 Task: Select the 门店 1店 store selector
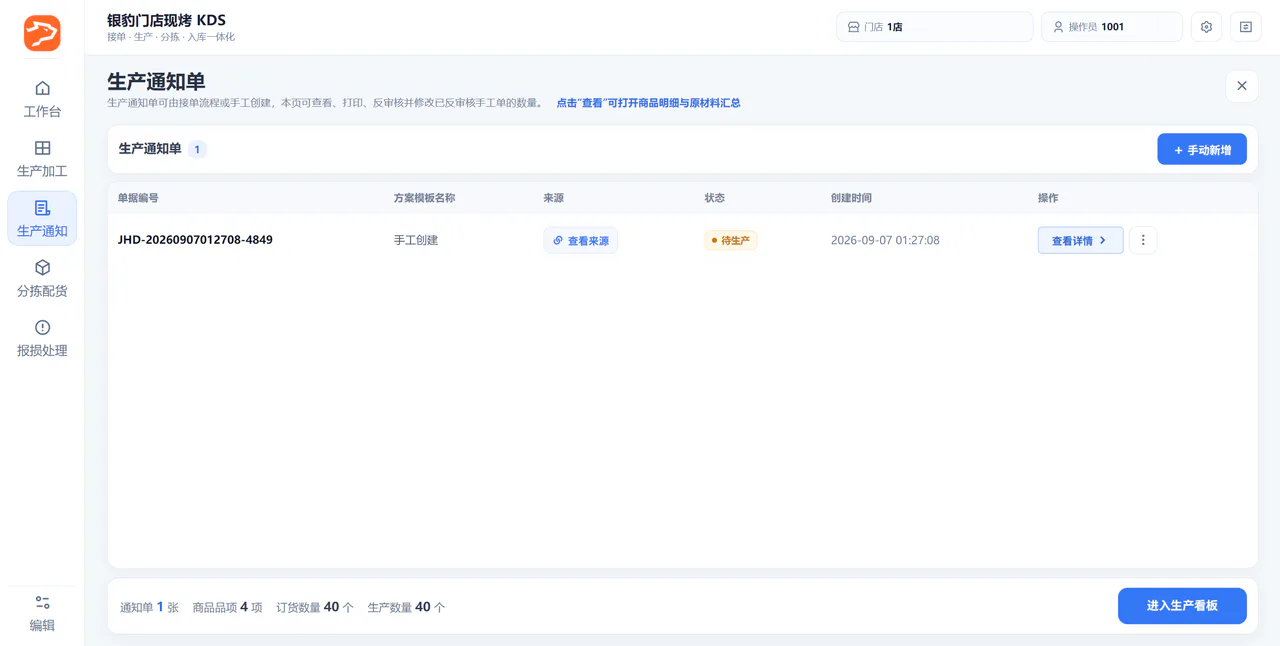934,27
